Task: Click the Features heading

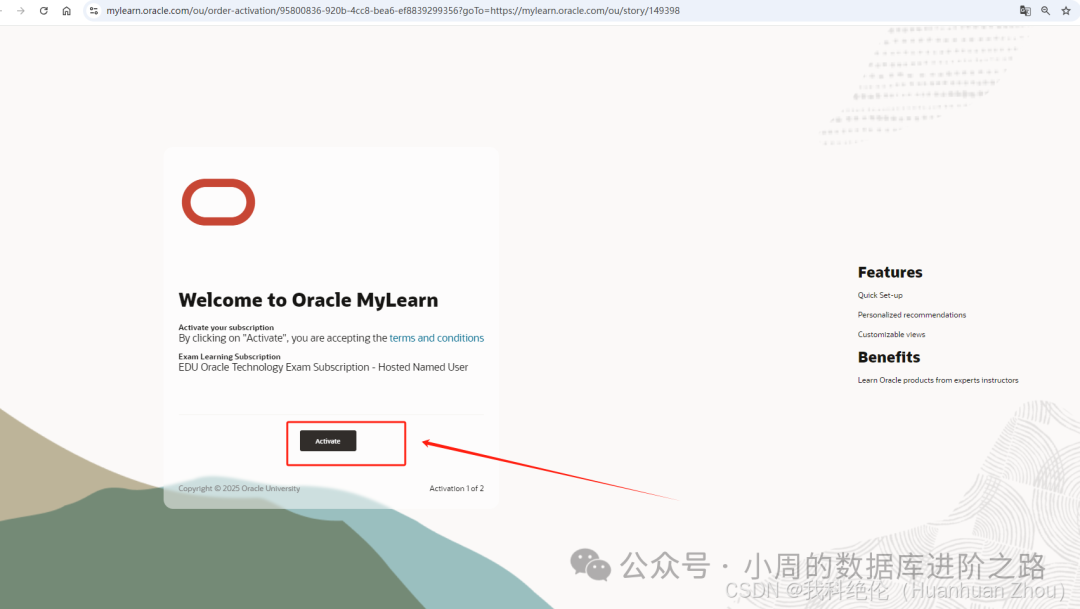Action: (x=890, y=272)
